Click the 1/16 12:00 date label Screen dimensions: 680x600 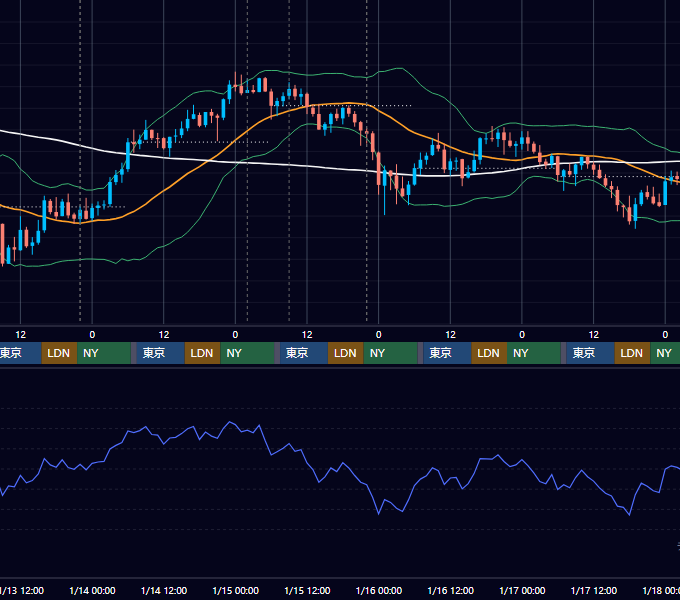point(451,590)
